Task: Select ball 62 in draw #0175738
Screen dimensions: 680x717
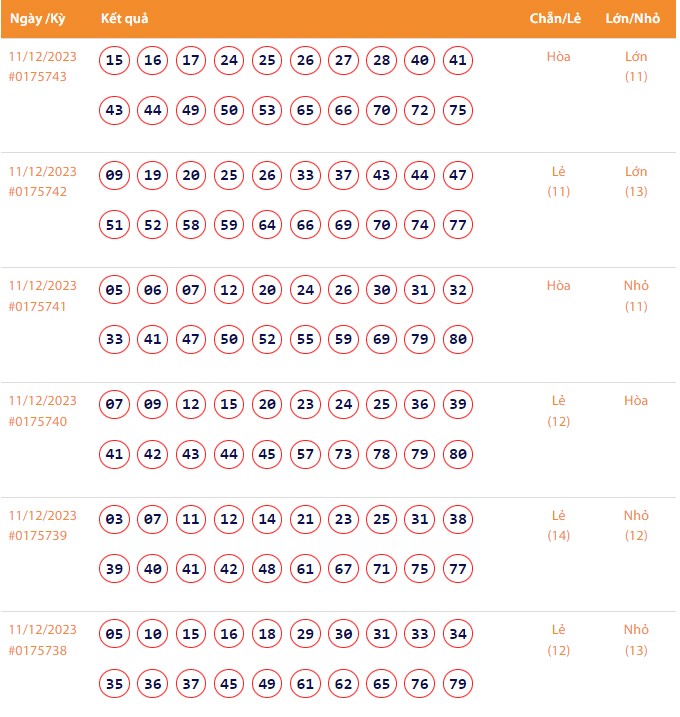Action: pos(344,684)
